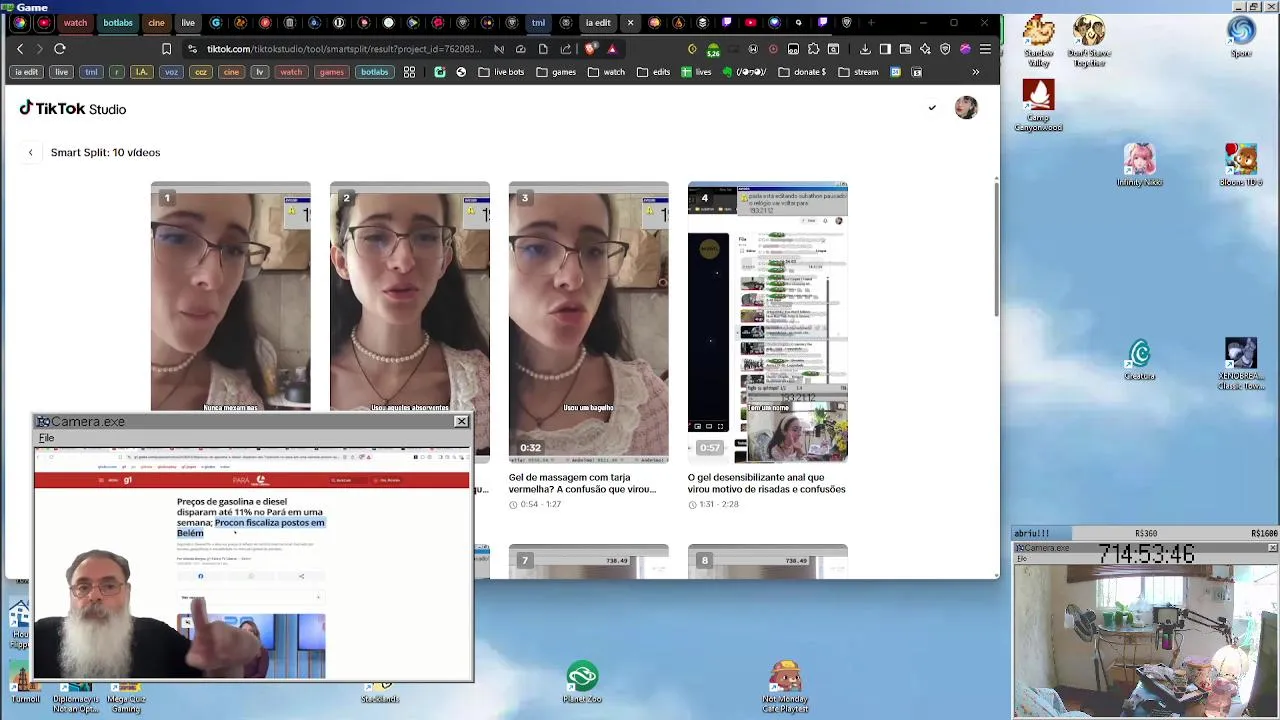Open the Camp Canyonwood desktop shortcut
The width and height of the screenshot is (1280, 720).
point(1038,106)
